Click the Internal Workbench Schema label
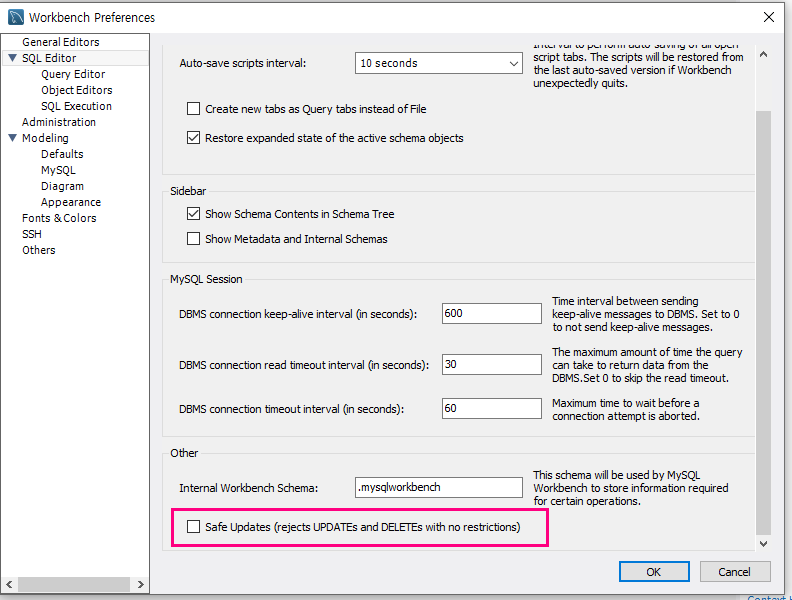Screen dimensions: 792x600 (249, 488)
